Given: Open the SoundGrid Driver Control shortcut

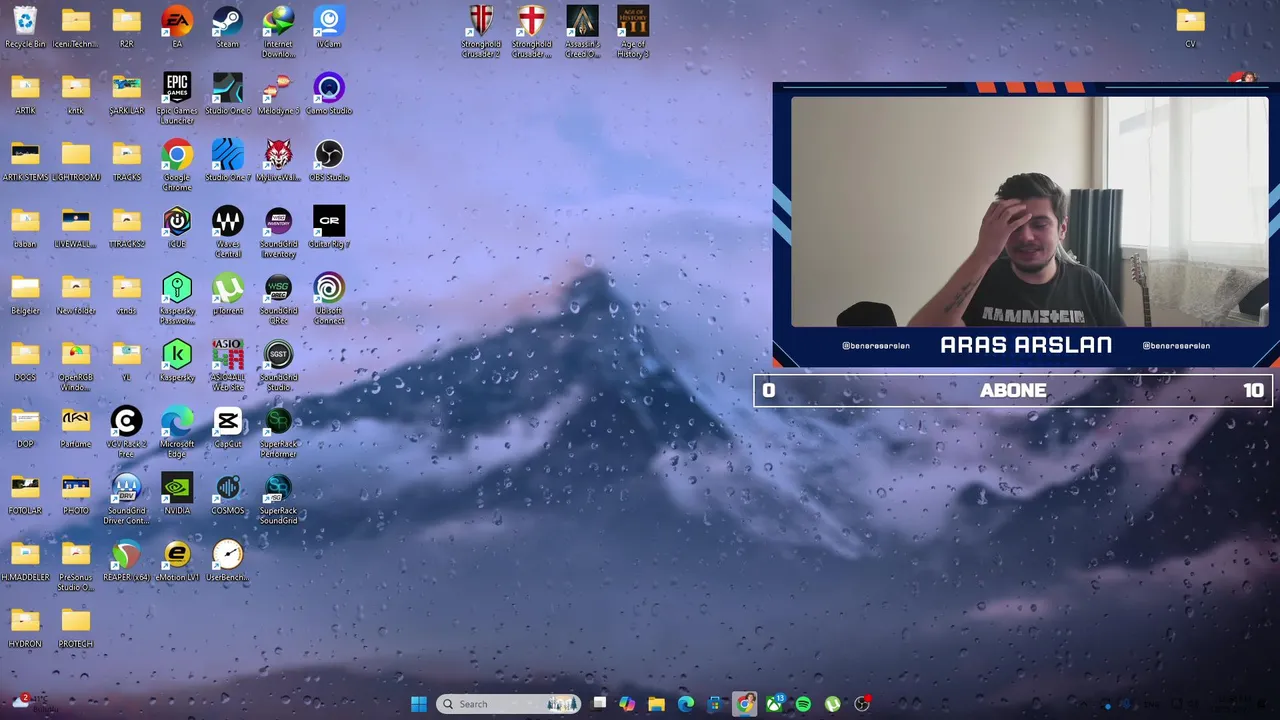Looking at the screenshot, I should (x=126, y=498).
